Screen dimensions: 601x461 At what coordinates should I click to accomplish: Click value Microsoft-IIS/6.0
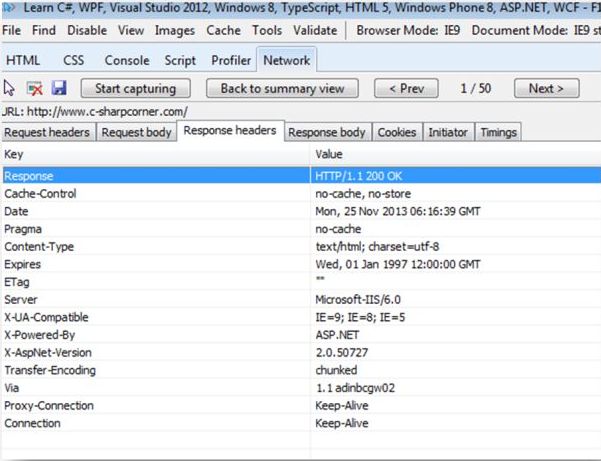coord(358,299)
